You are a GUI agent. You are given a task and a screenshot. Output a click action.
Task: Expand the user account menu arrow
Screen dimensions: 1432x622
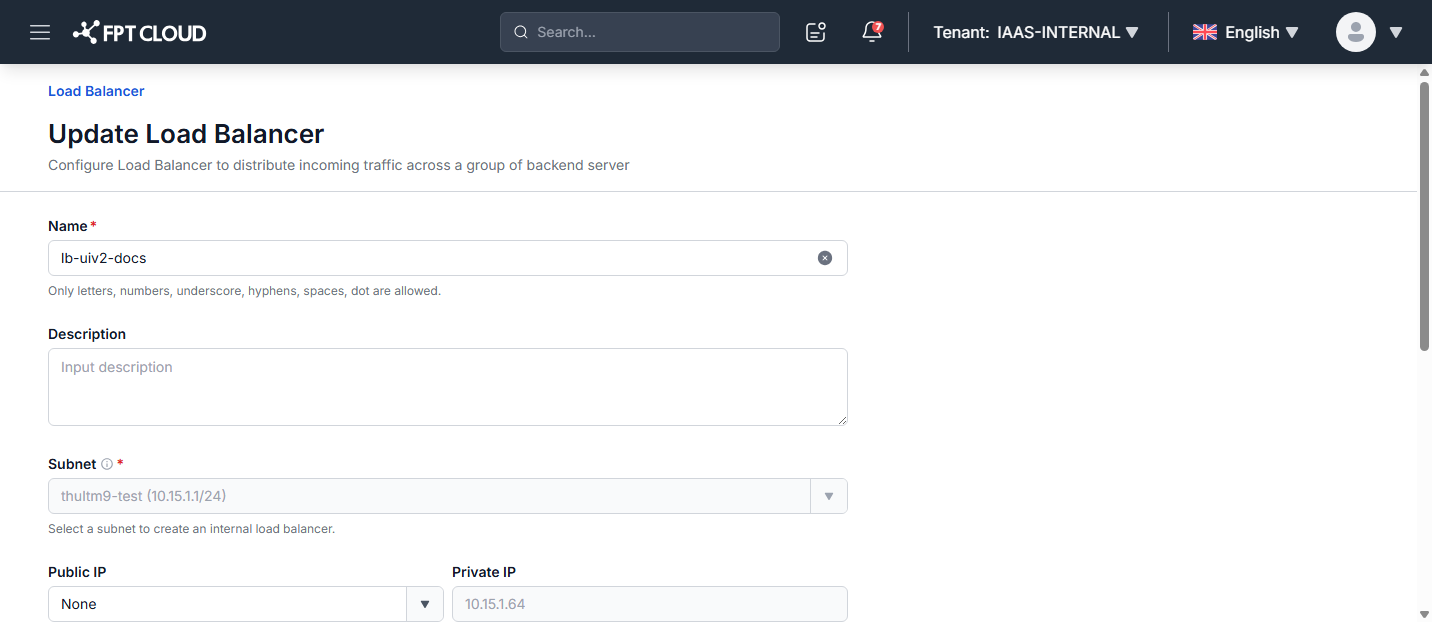[x=1396, y=32]
